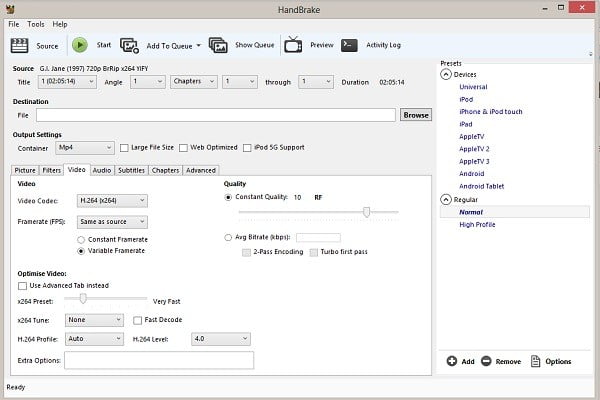Check the Fast Decode option
Screen dimensions: 600x400
point(138,320)
